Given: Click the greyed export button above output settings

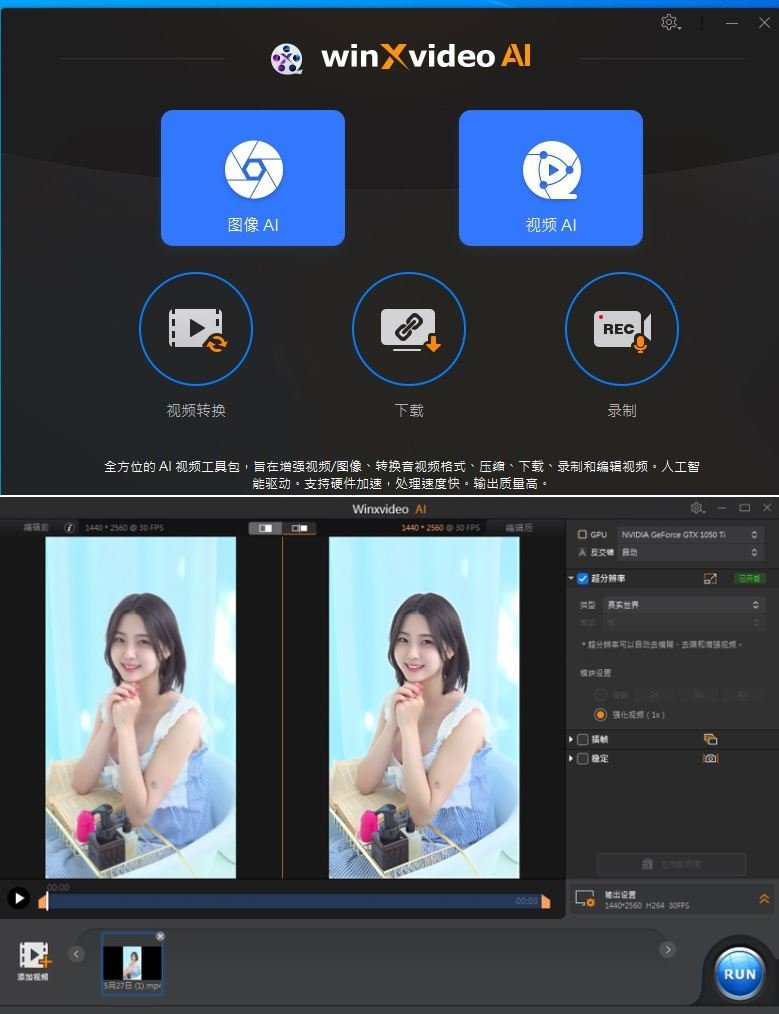Looking at the screenshot, I should pos(671,864).
